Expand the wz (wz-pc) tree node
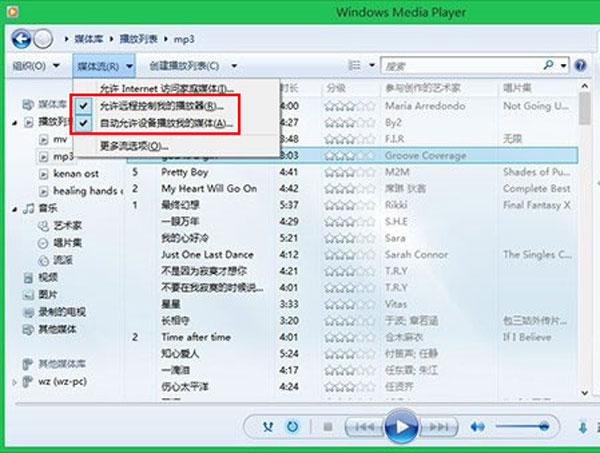Image resolution: width=600 pixels, height=453 pixels. point(15,382)
